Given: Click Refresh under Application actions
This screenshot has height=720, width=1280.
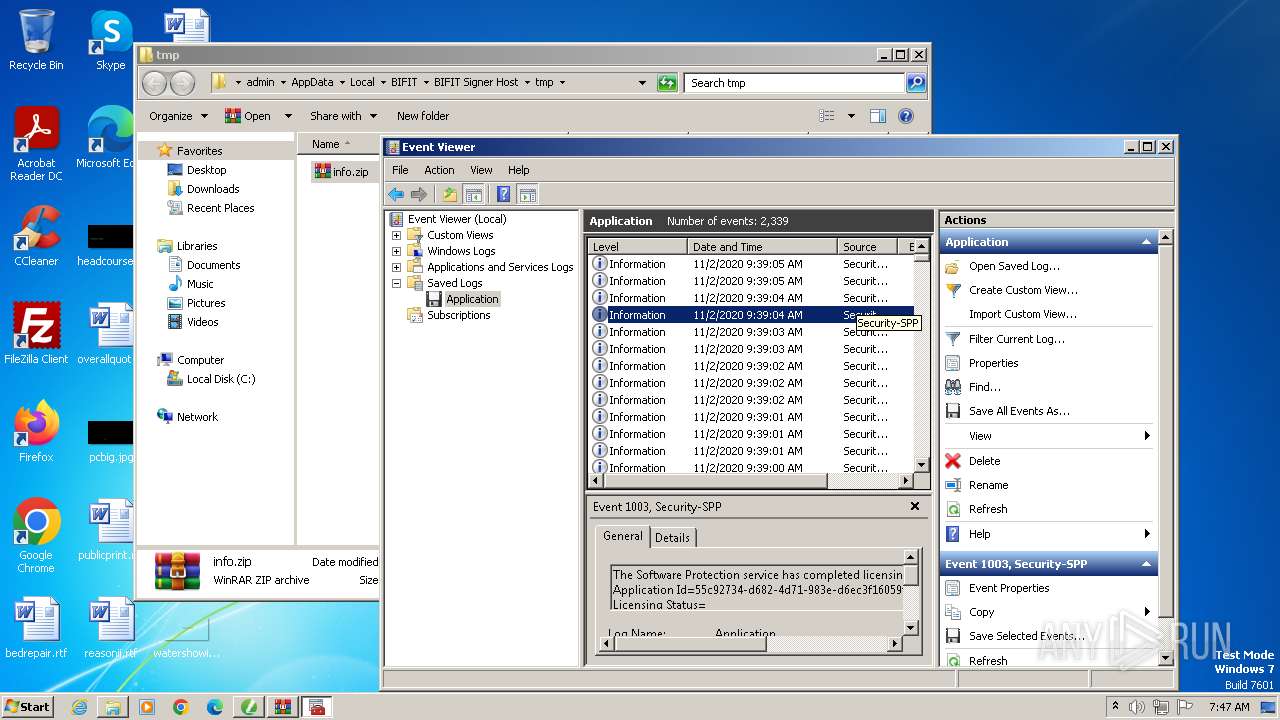Looking at the screenshot, I should 987,509.
